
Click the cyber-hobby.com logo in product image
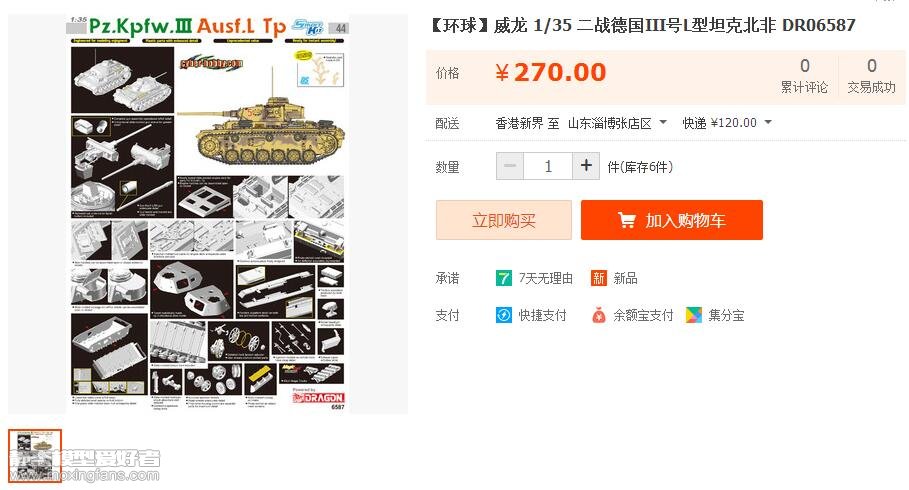[x=210, y=63]
